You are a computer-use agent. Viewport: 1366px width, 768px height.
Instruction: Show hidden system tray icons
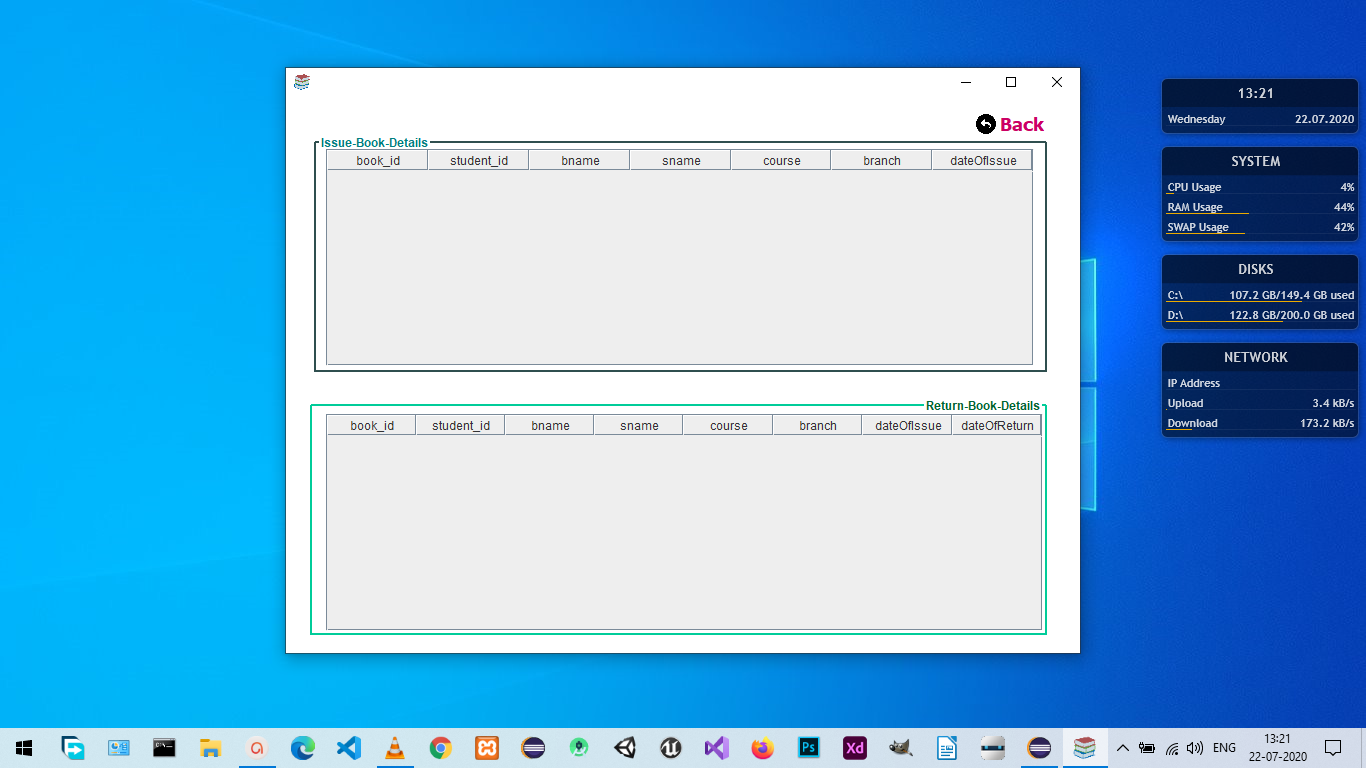coord(1122,747)
